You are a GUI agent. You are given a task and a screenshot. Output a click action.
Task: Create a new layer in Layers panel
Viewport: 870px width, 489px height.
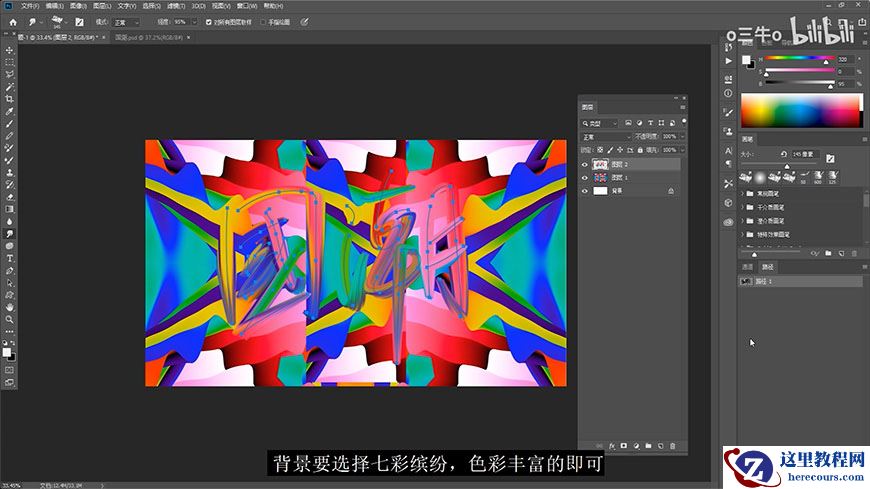point(660,446)
